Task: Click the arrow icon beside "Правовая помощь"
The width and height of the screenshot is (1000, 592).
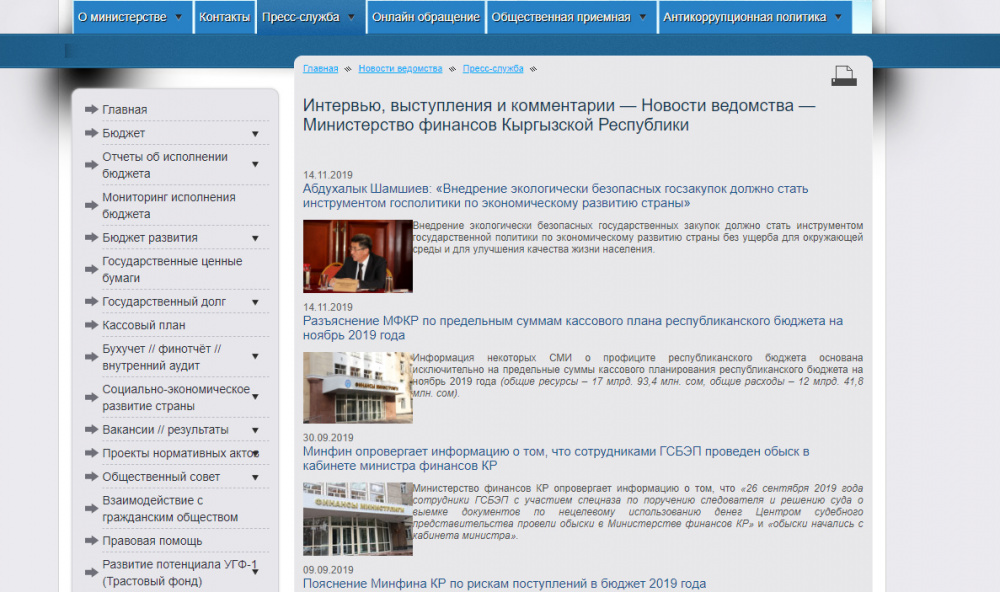Action: point(90,540)
